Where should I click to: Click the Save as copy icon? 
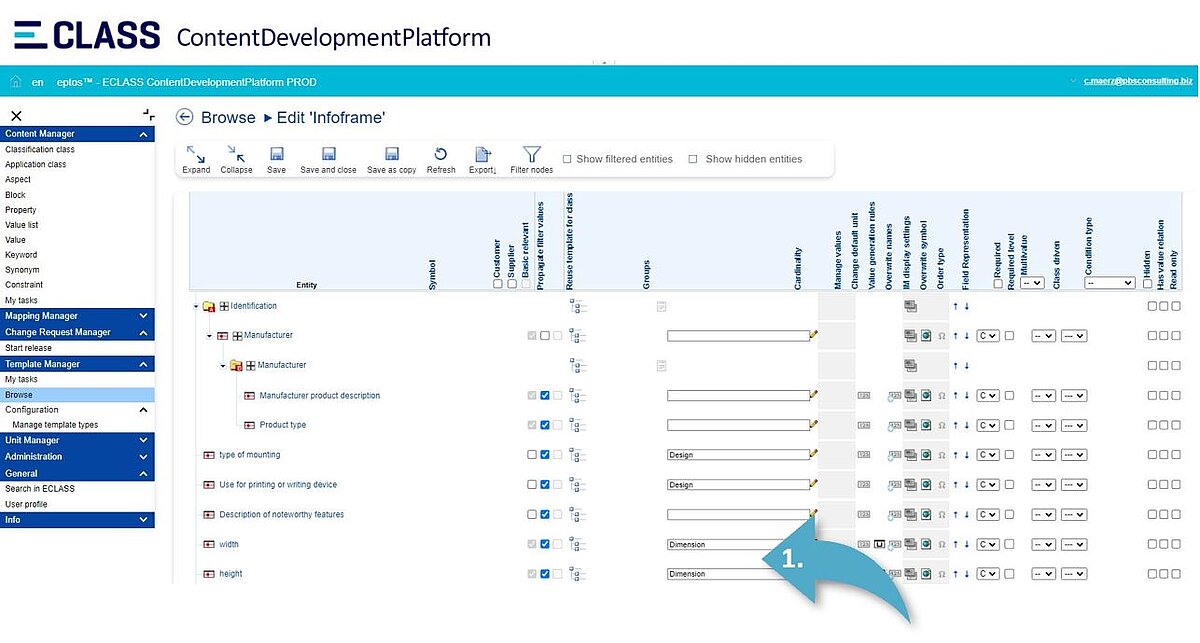tap(392, 155)
